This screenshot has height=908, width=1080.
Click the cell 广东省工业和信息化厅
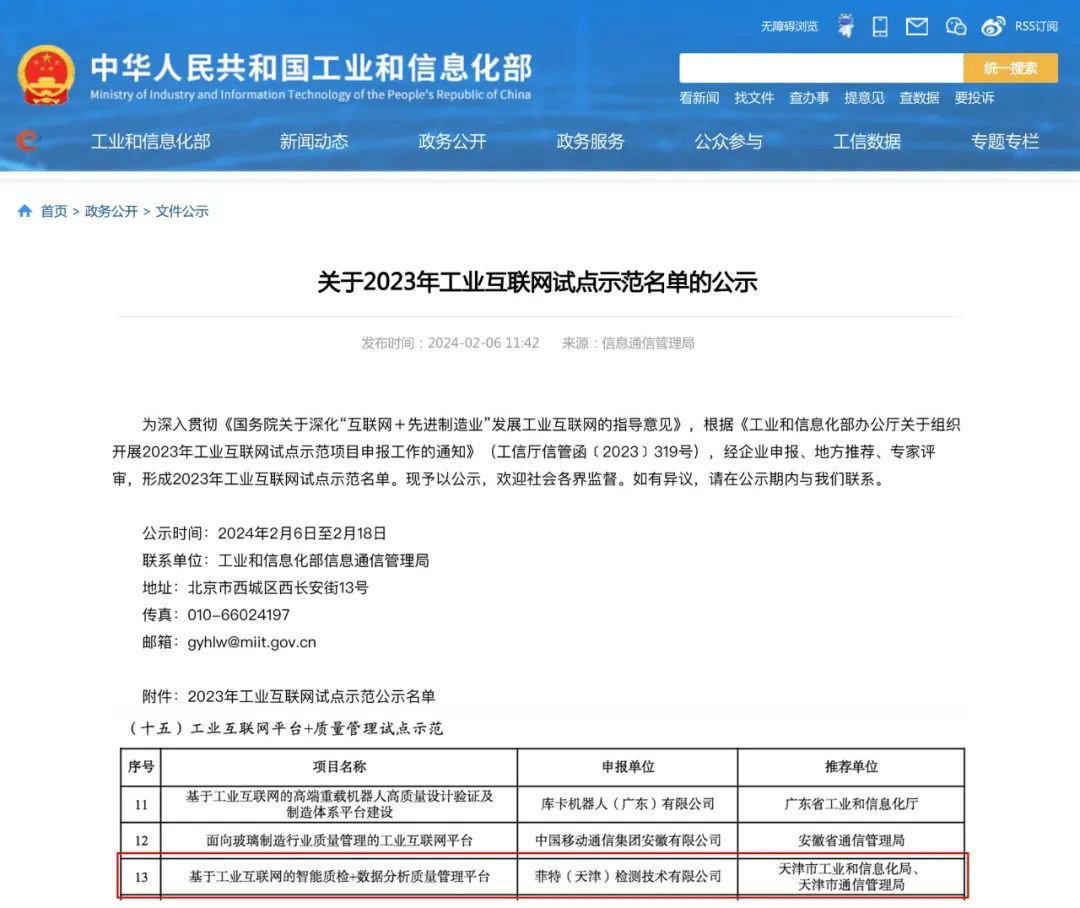coord(851,804)
